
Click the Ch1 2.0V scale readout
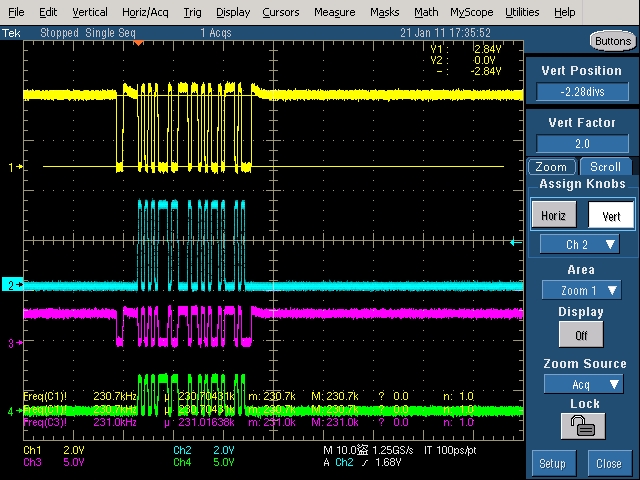pos(54,450)
